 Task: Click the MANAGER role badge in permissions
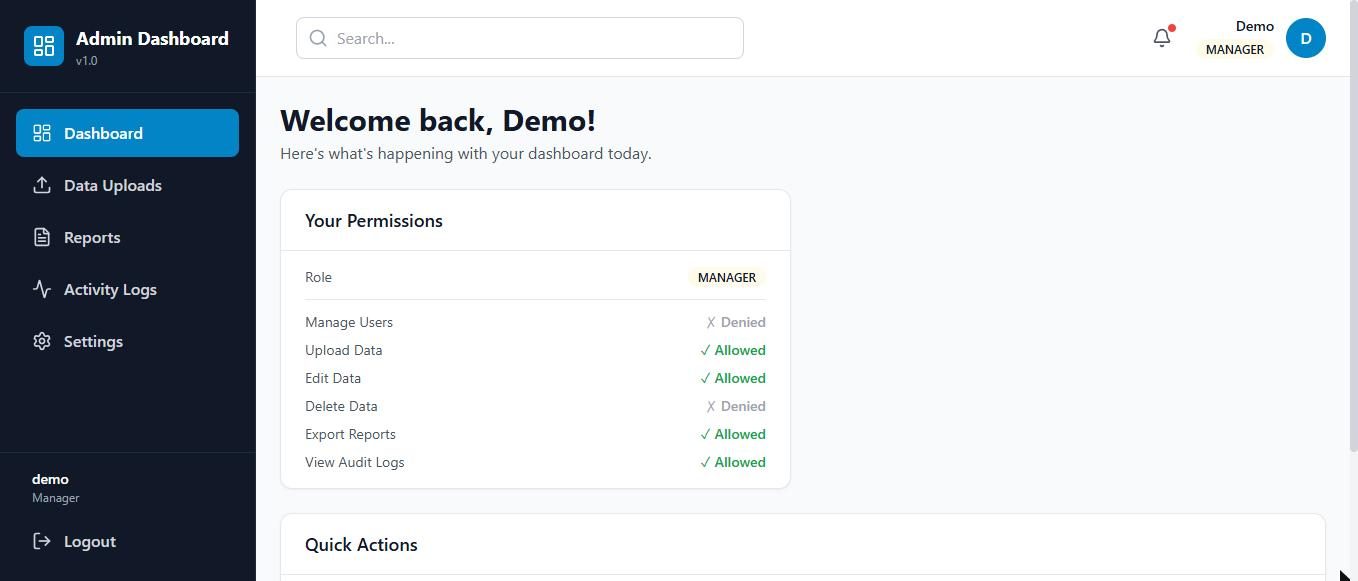(727, 277)
